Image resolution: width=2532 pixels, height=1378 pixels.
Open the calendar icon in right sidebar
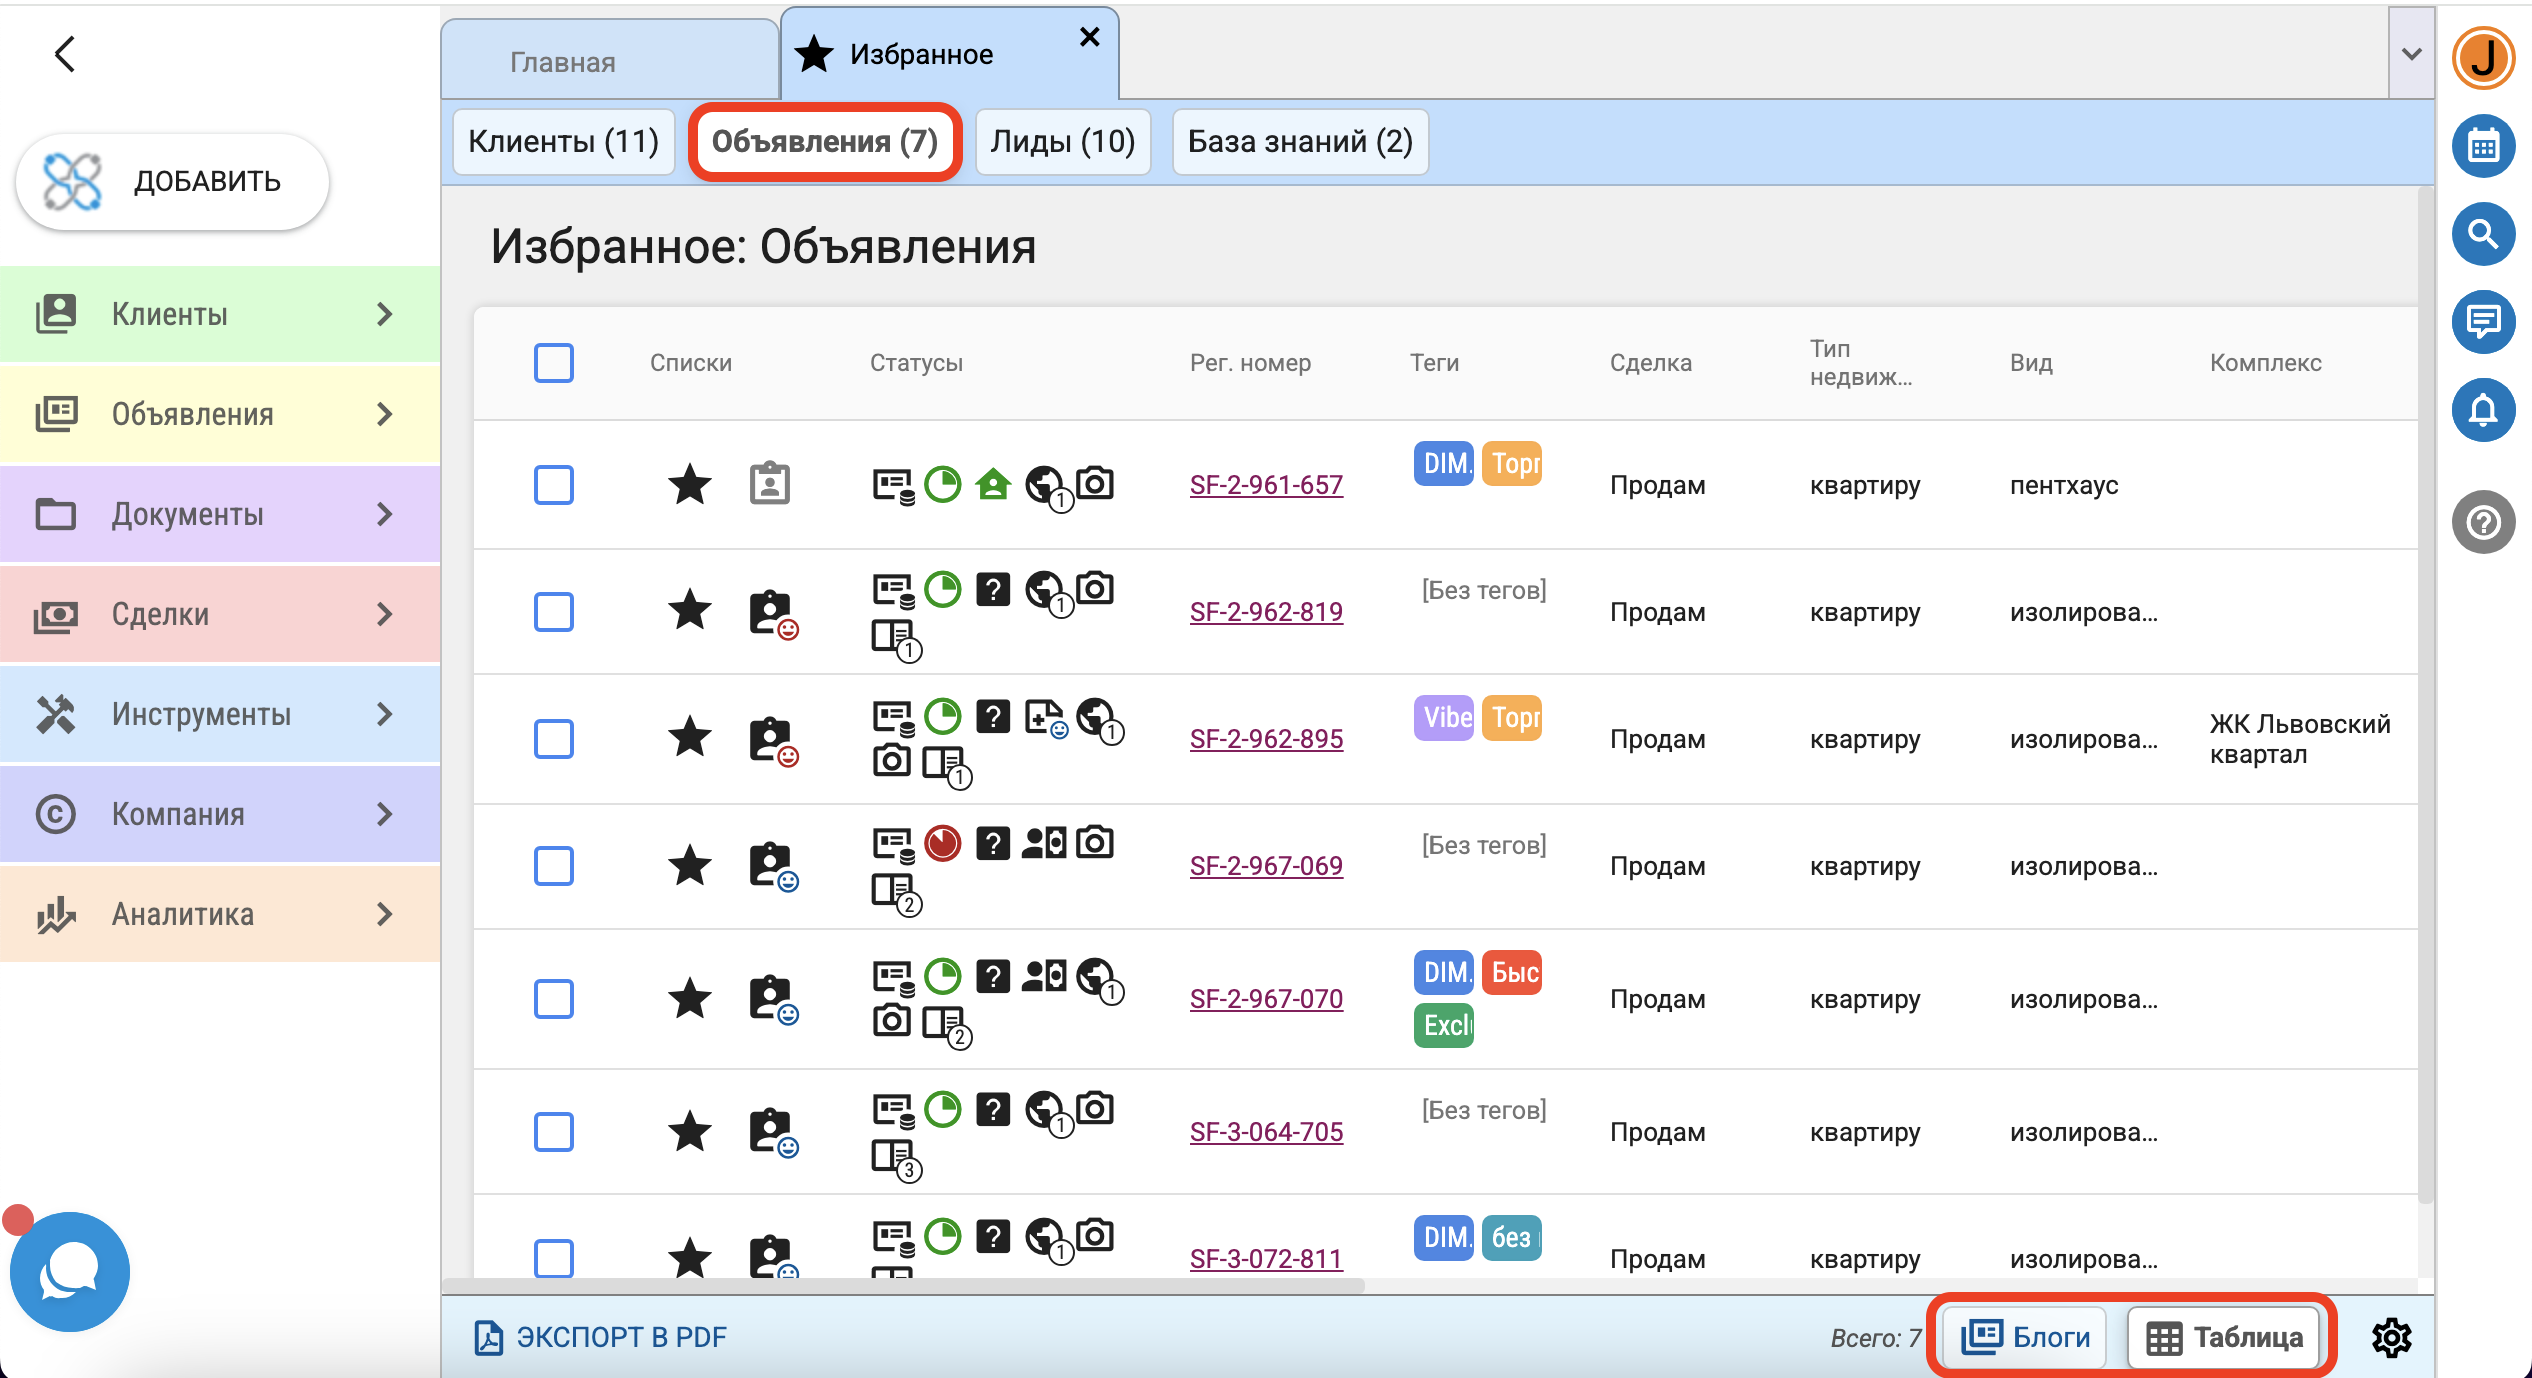click(x=2483, y=146)
